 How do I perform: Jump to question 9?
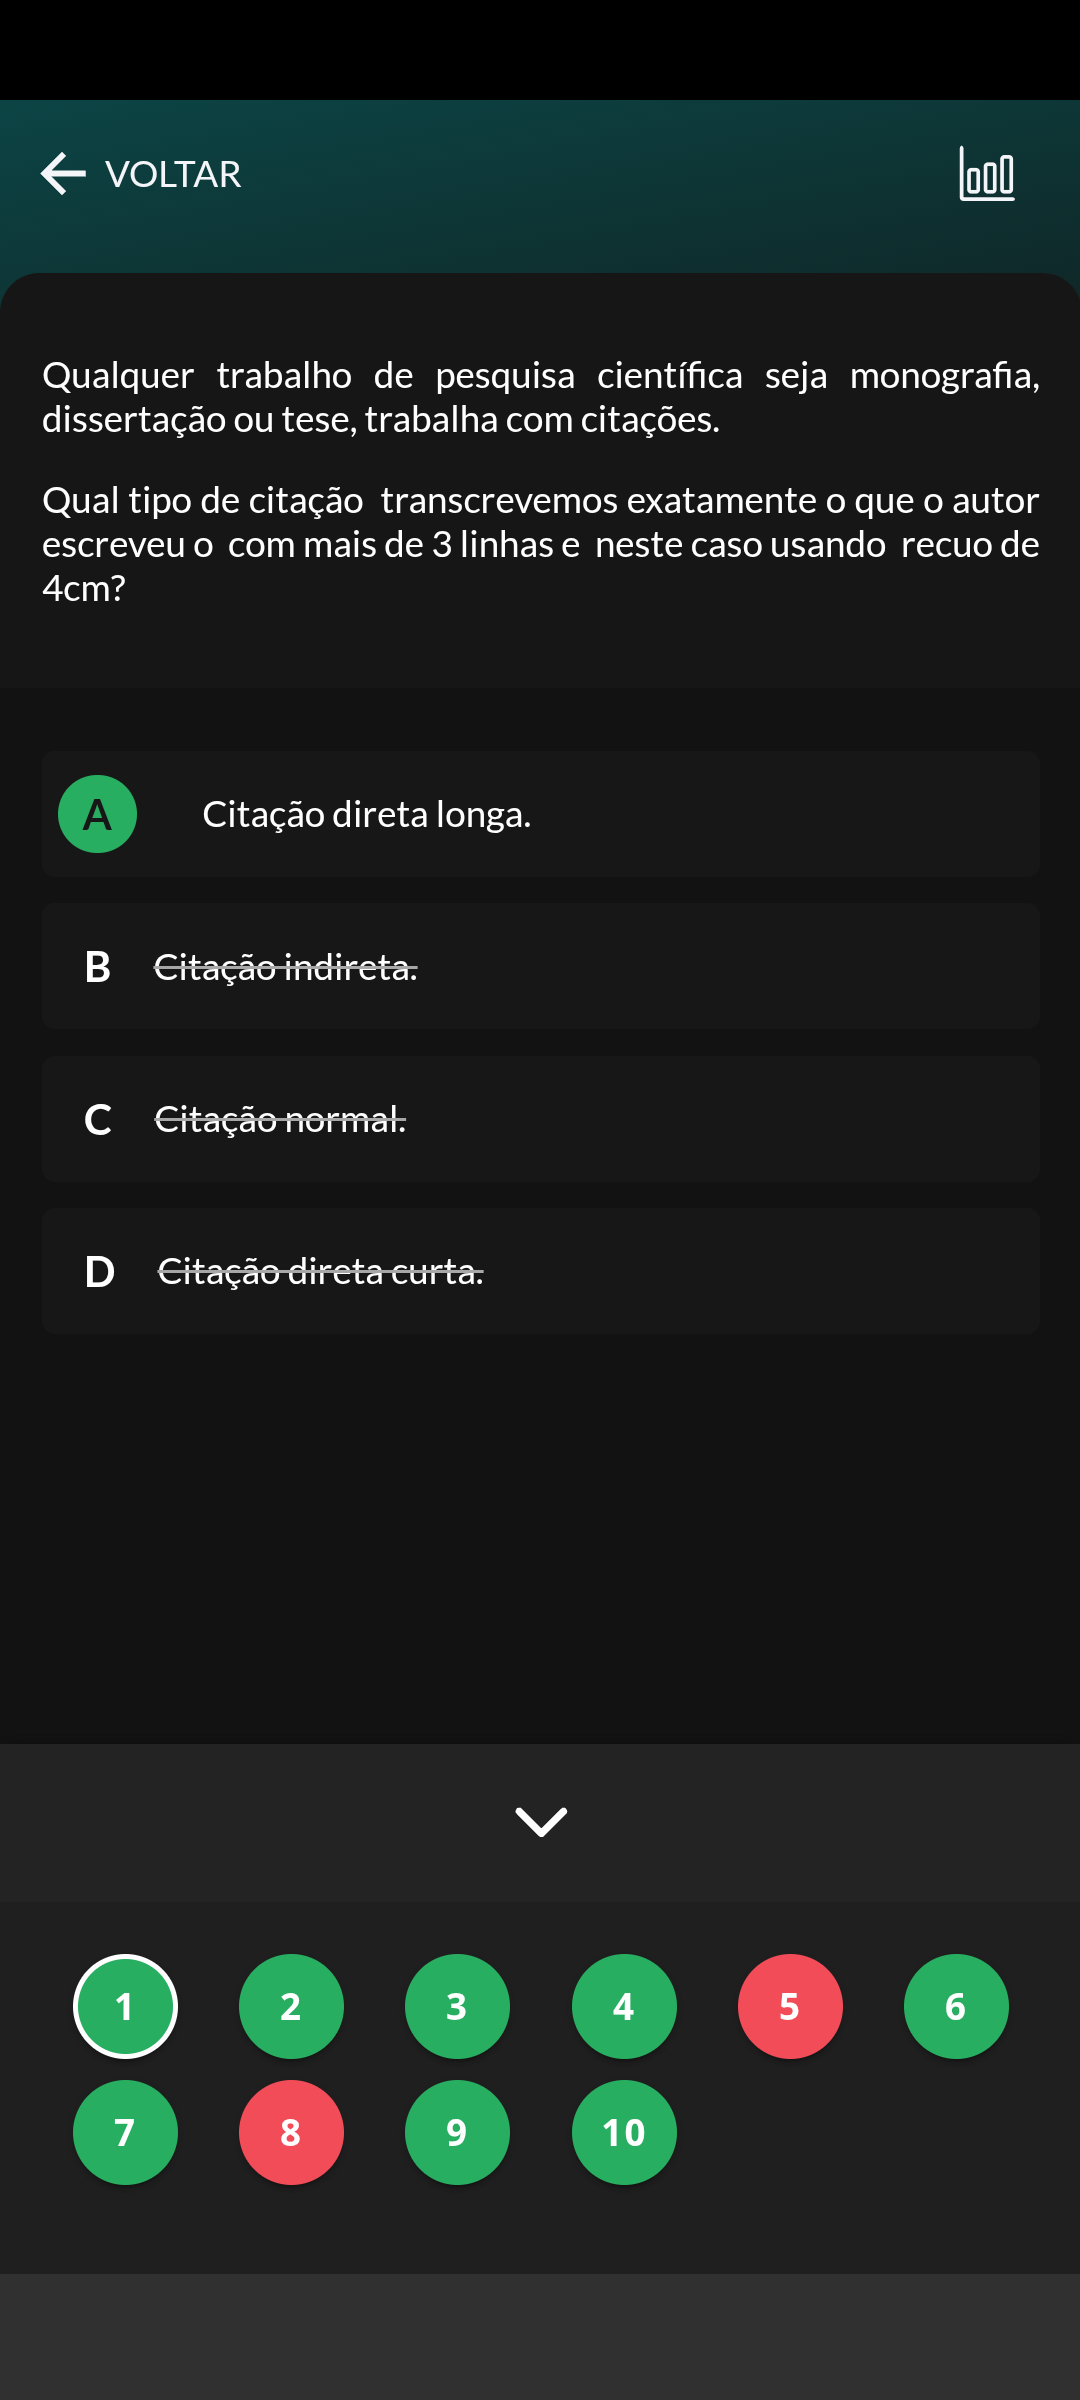click(457, 2132)
